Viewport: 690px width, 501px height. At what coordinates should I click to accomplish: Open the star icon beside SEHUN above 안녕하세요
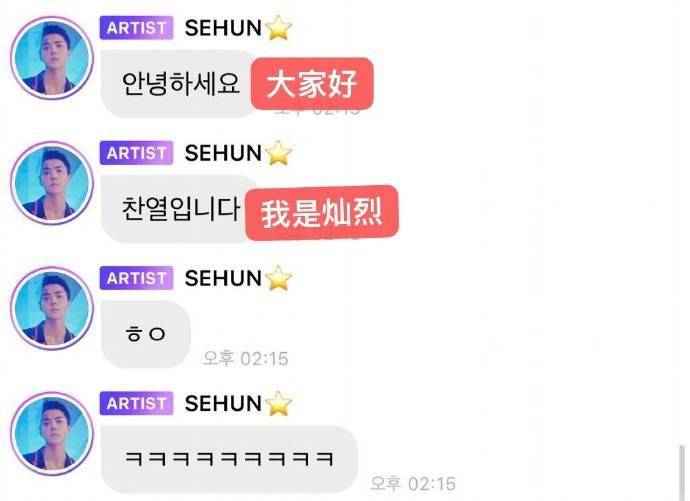click(278, 28)
